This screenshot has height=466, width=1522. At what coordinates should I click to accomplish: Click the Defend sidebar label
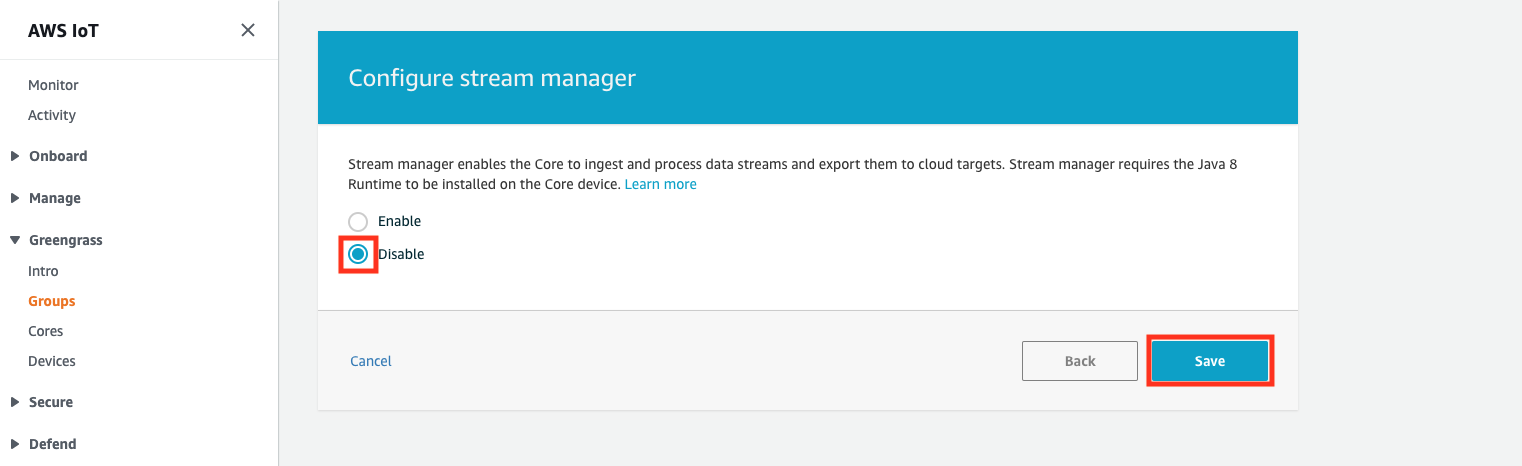53,444
